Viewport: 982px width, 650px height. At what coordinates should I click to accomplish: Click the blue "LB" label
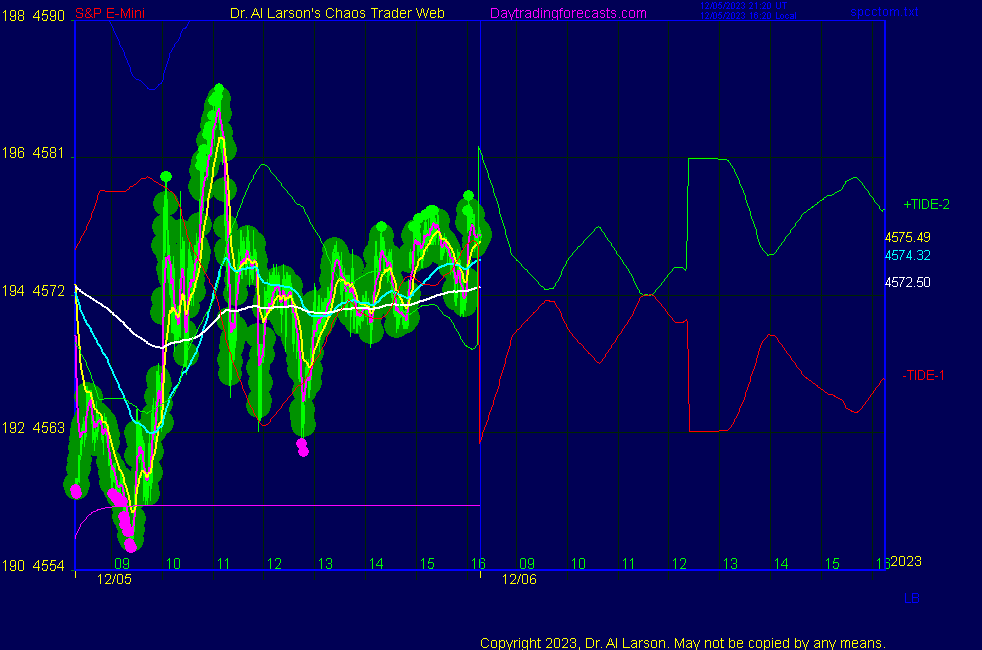912,599
